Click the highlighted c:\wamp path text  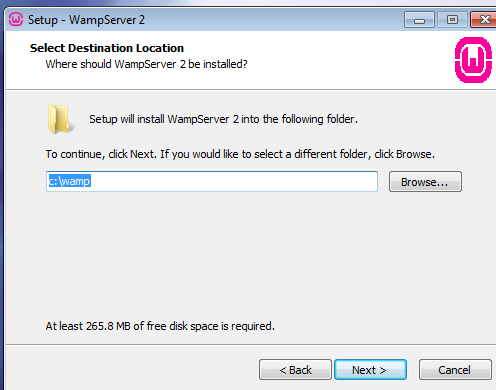(x=70, y=181)
